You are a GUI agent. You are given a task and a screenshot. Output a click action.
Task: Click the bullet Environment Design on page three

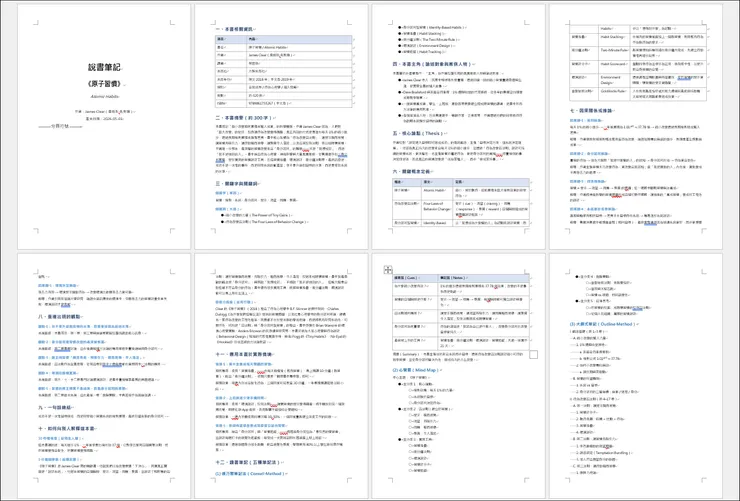coord(428,46)
